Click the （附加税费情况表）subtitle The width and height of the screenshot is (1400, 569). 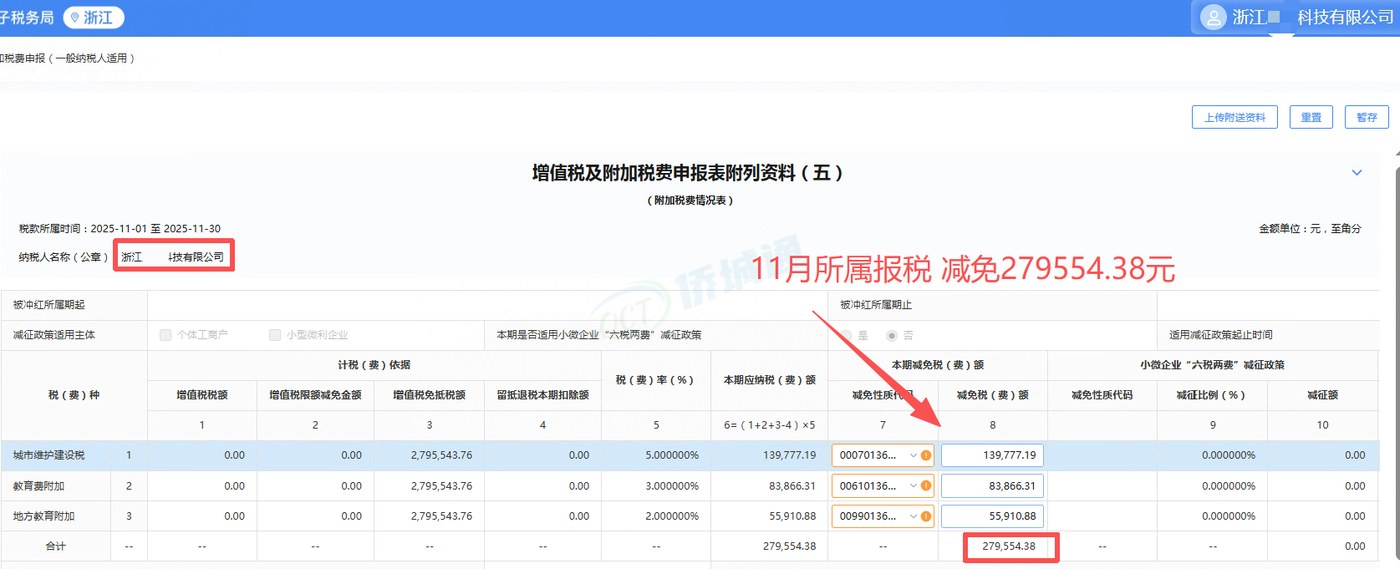690,201
